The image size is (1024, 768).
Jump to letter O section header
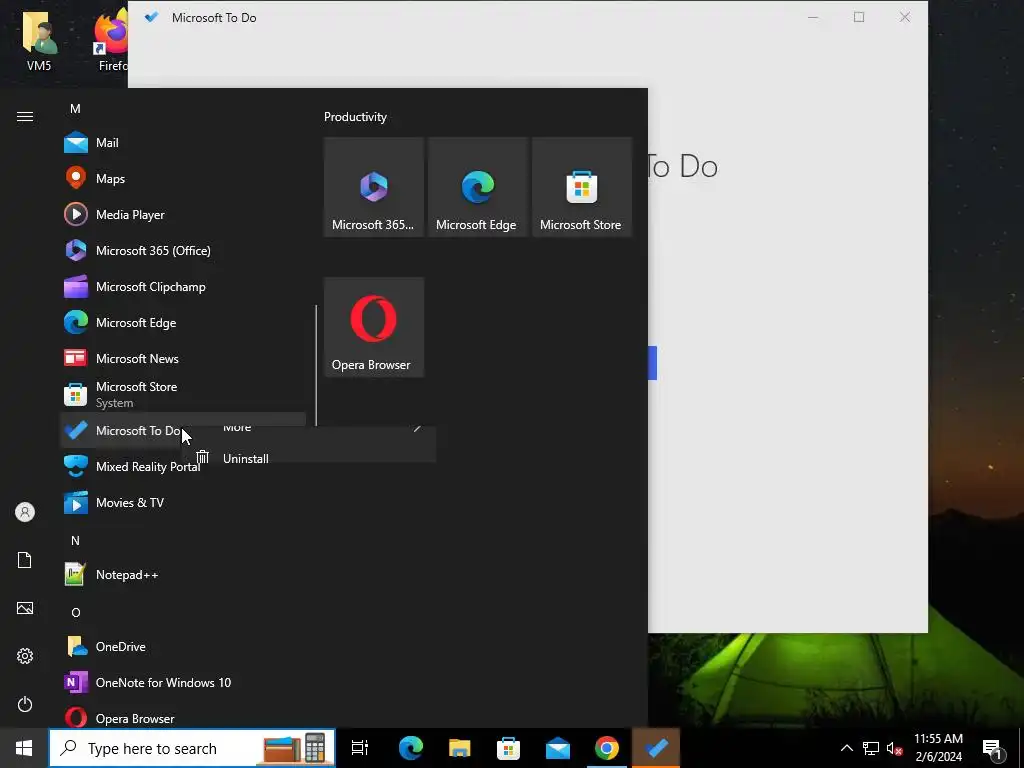point(76,613)
